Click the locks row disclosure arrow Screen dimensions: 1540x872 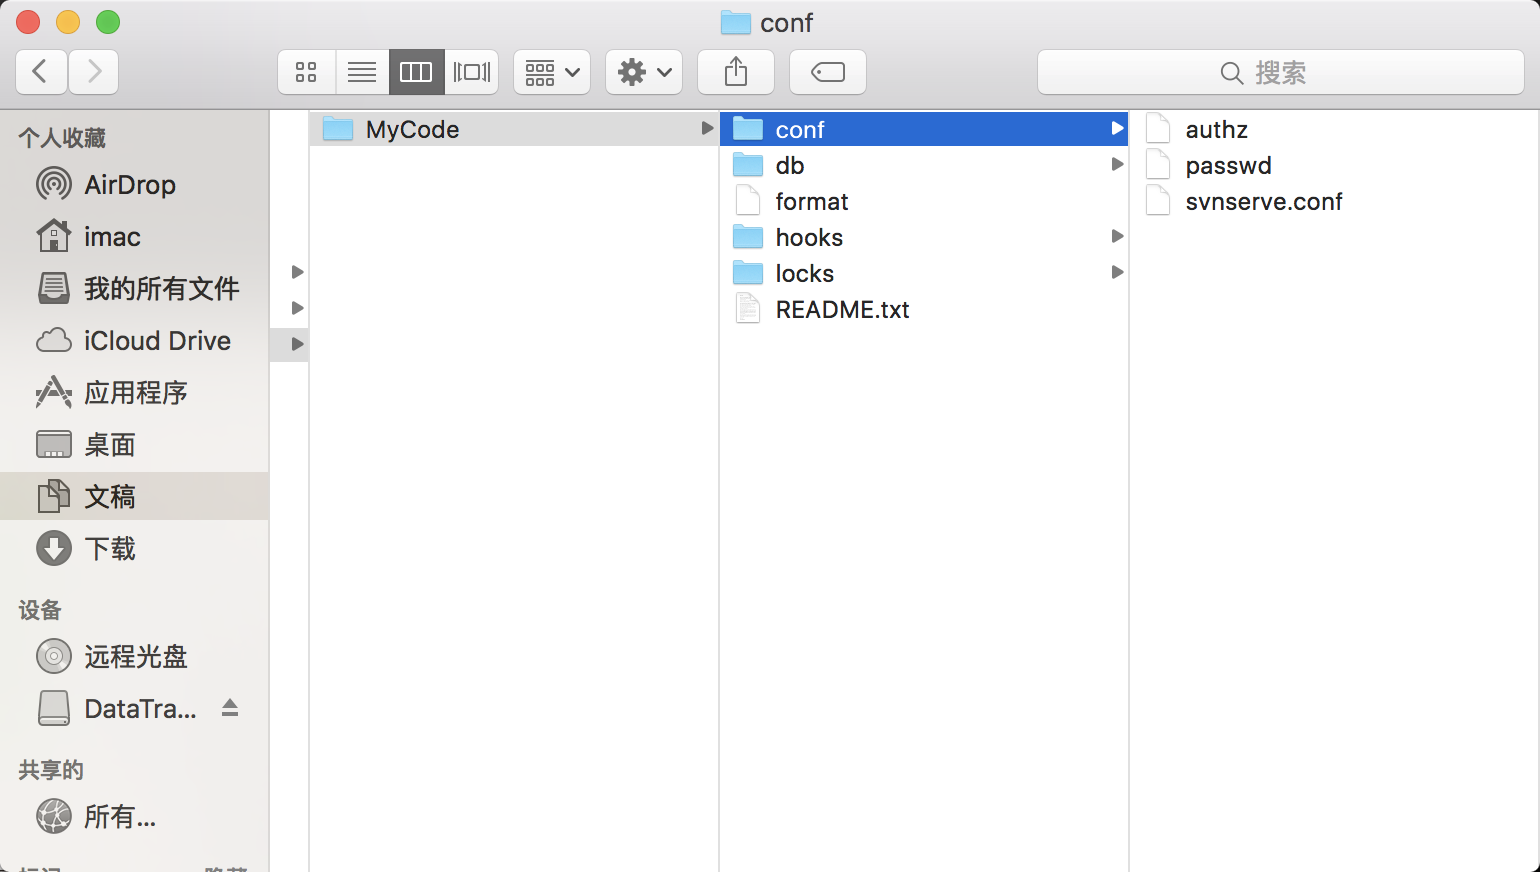pyautogui.click(x=1117, y=273)
